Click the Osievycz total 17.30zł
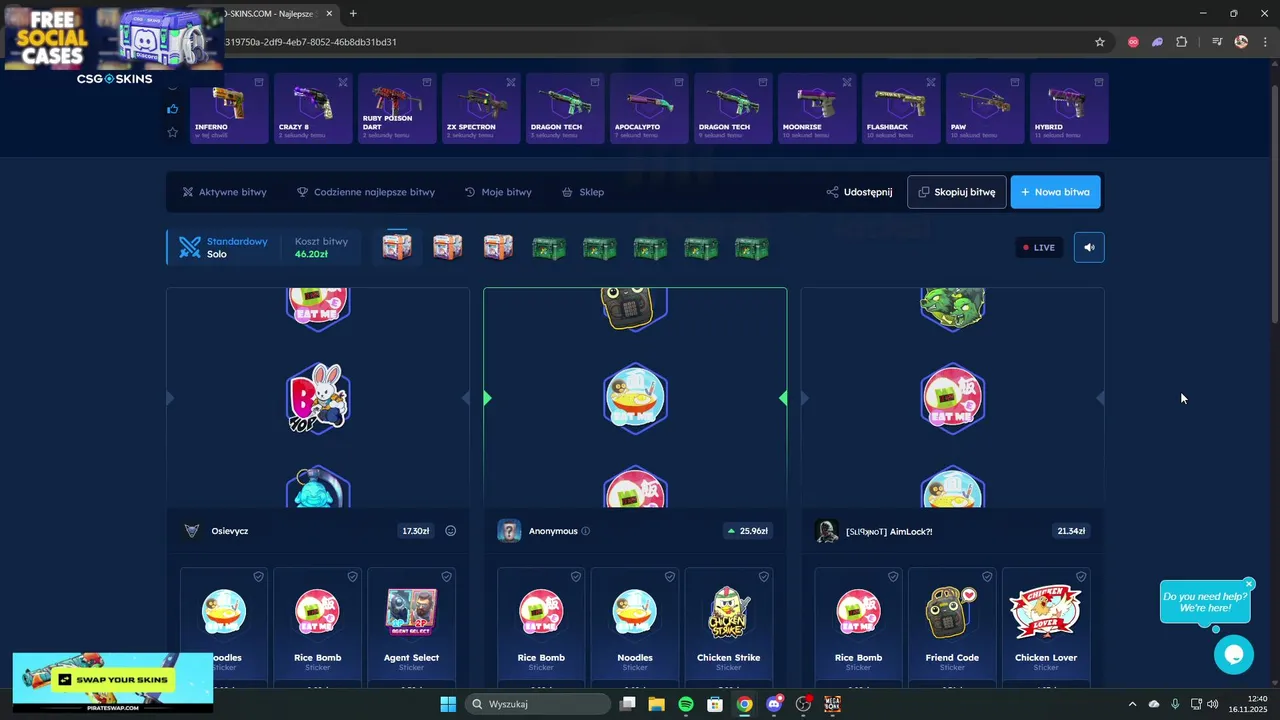Viewport: 1280px width, 720px height. coord(416,531)
